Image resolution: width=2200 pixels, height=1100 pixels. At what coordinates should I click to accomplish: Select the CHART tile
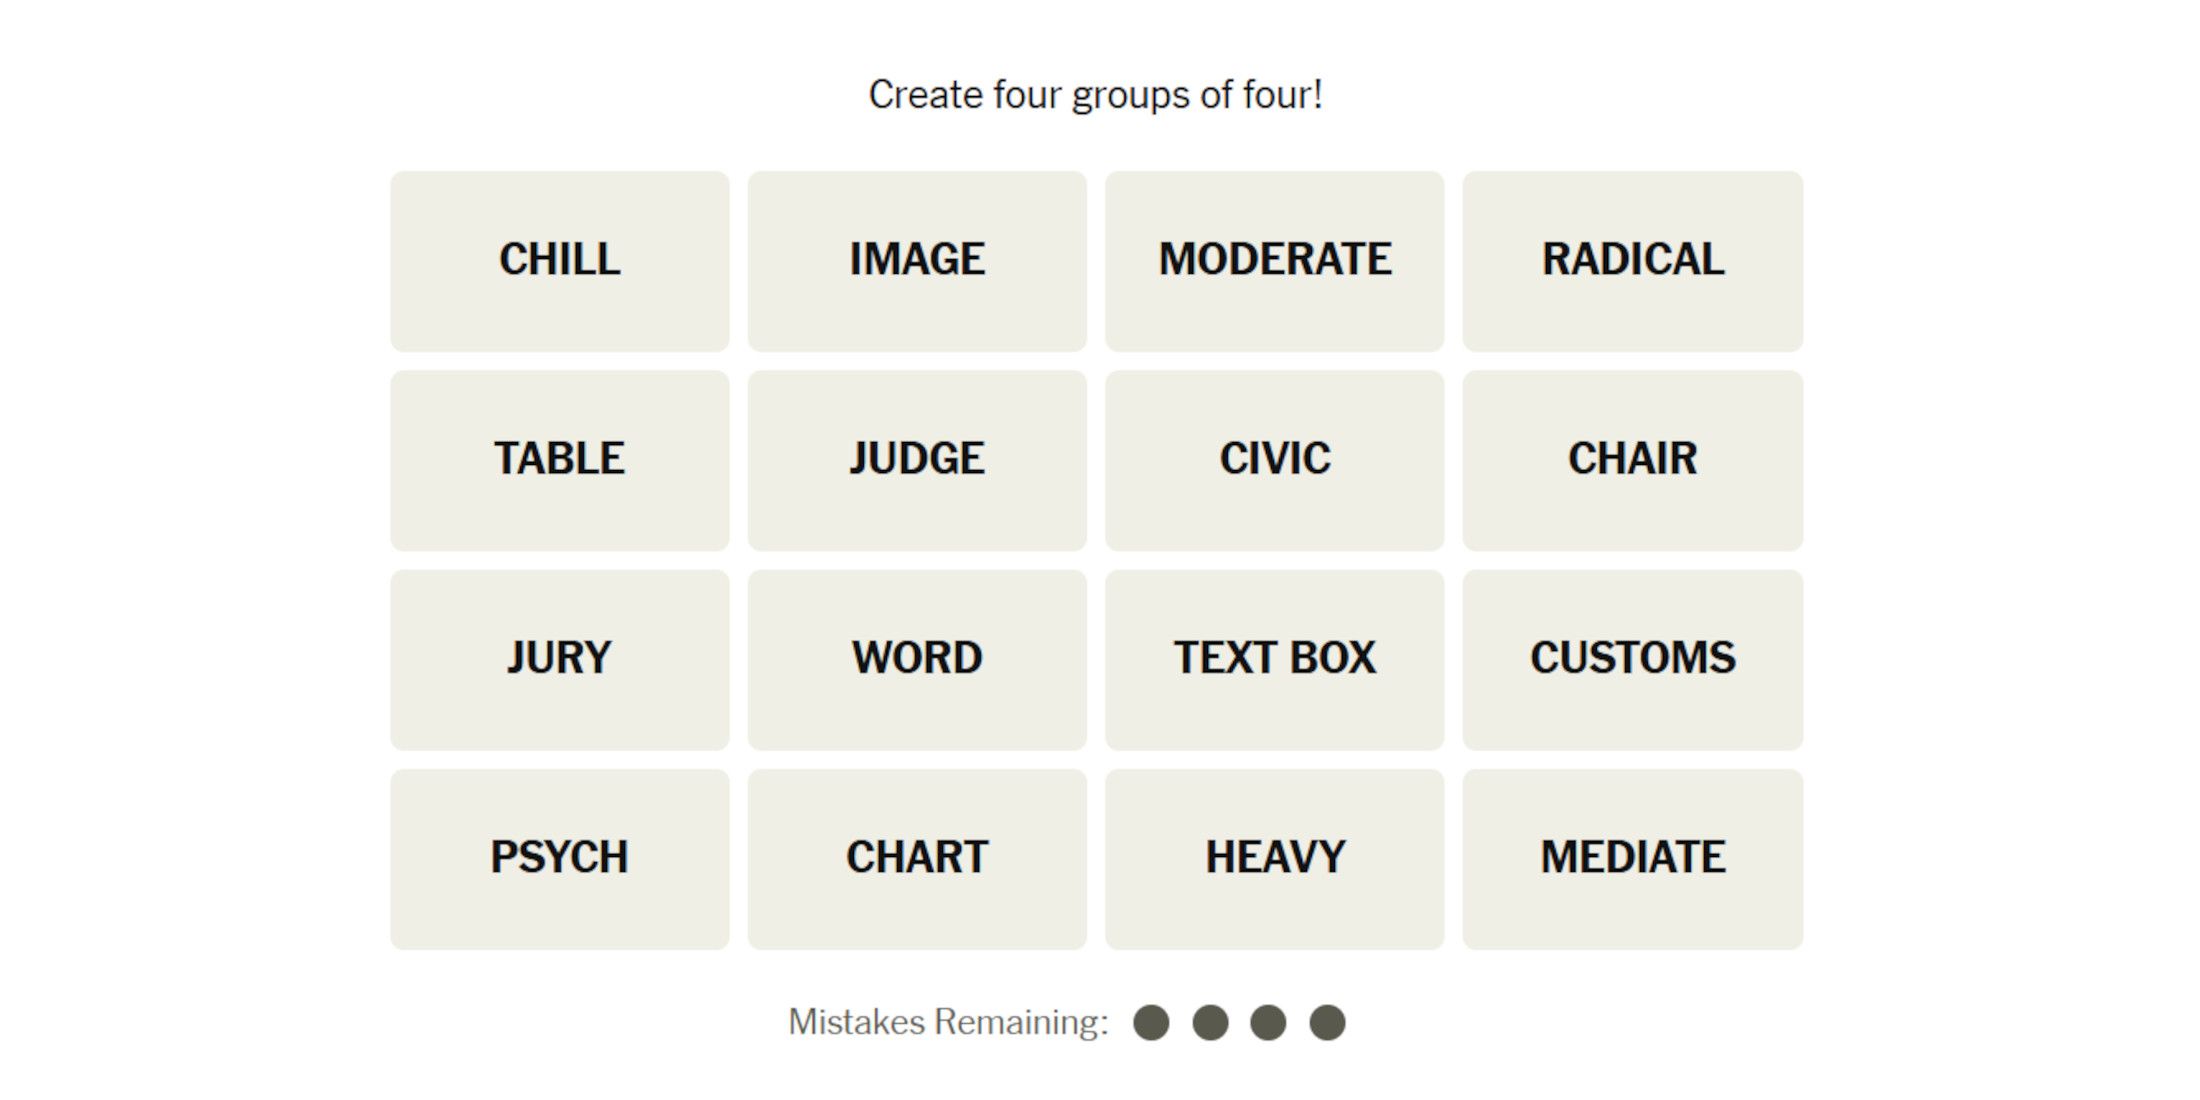pyautogui.click(x=917, y=859)
